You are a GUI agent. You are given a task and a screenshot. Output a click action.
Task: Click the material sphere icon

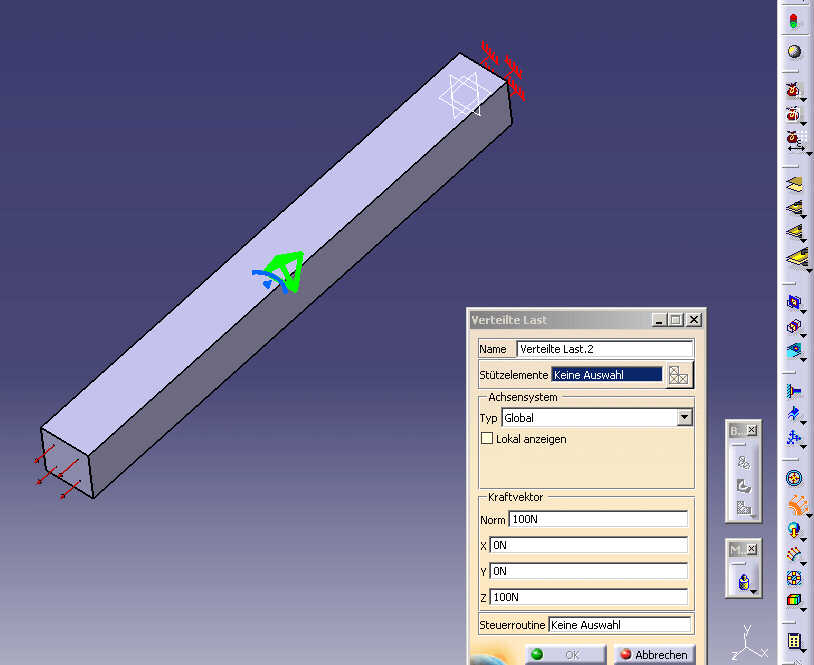point(794,51)
